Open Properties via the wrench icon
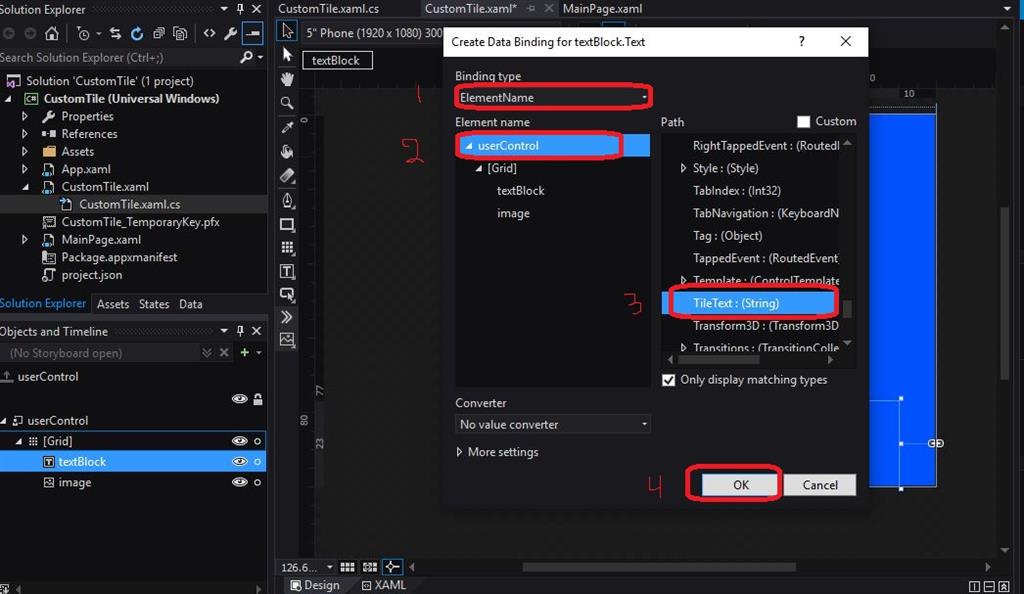The height and width of the screenshot is (594, 1024). tap(231, 33)
